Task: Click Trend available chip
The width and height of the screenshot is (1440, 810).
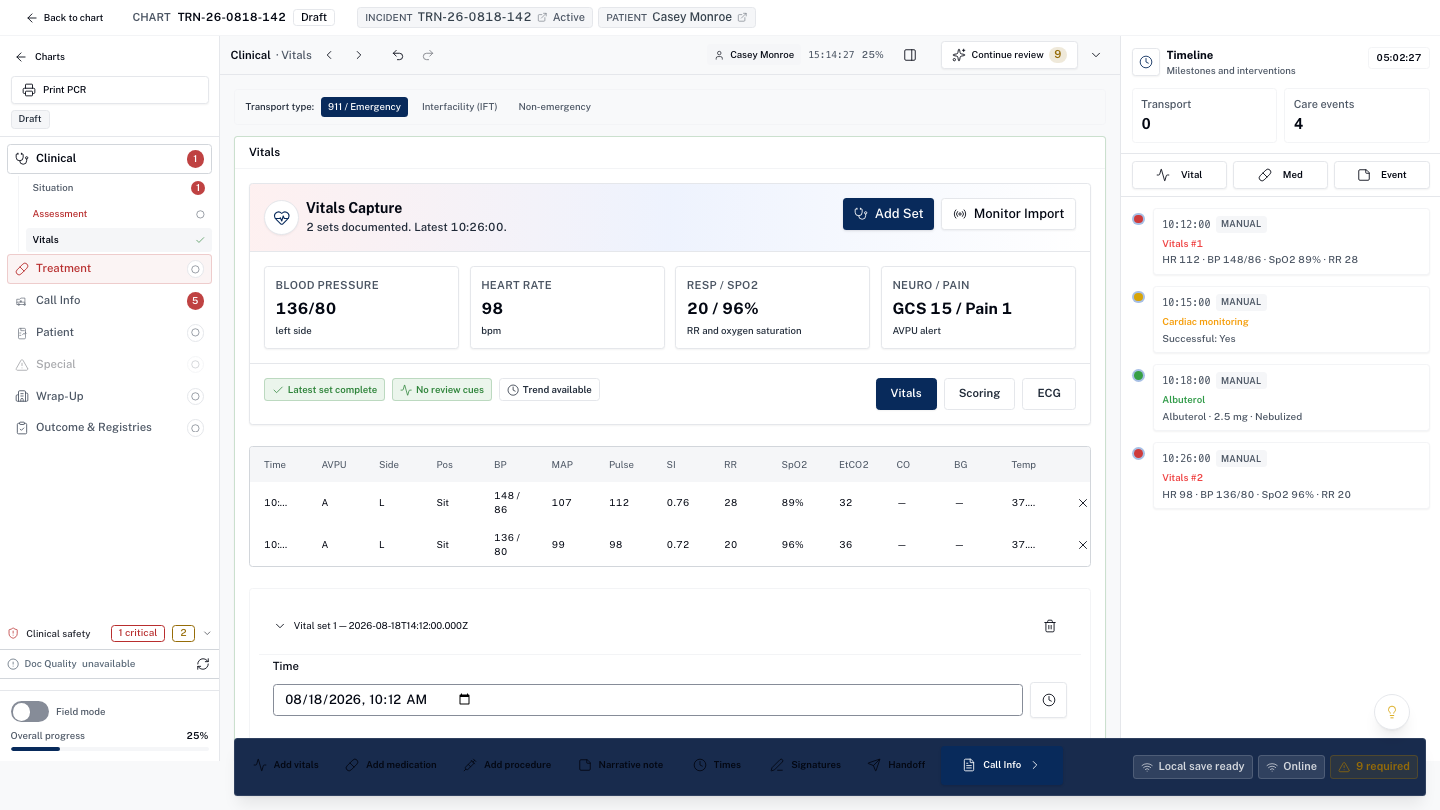Action: click(x=549, y=390)
